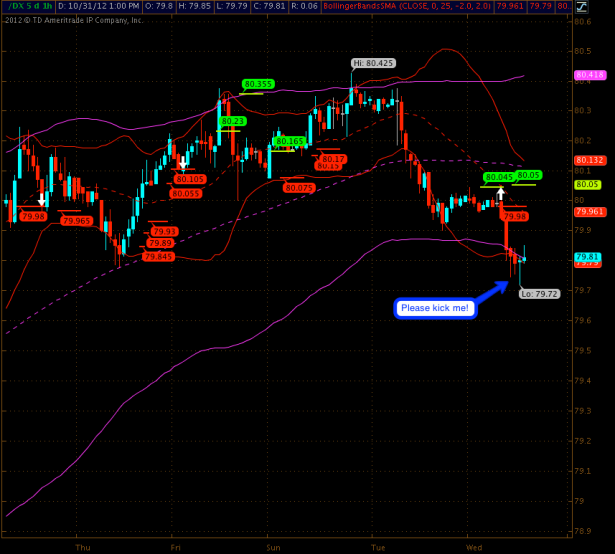Click the magenta 80.418 price axis tag
The image size is (615, 554).
pos(588,75)
